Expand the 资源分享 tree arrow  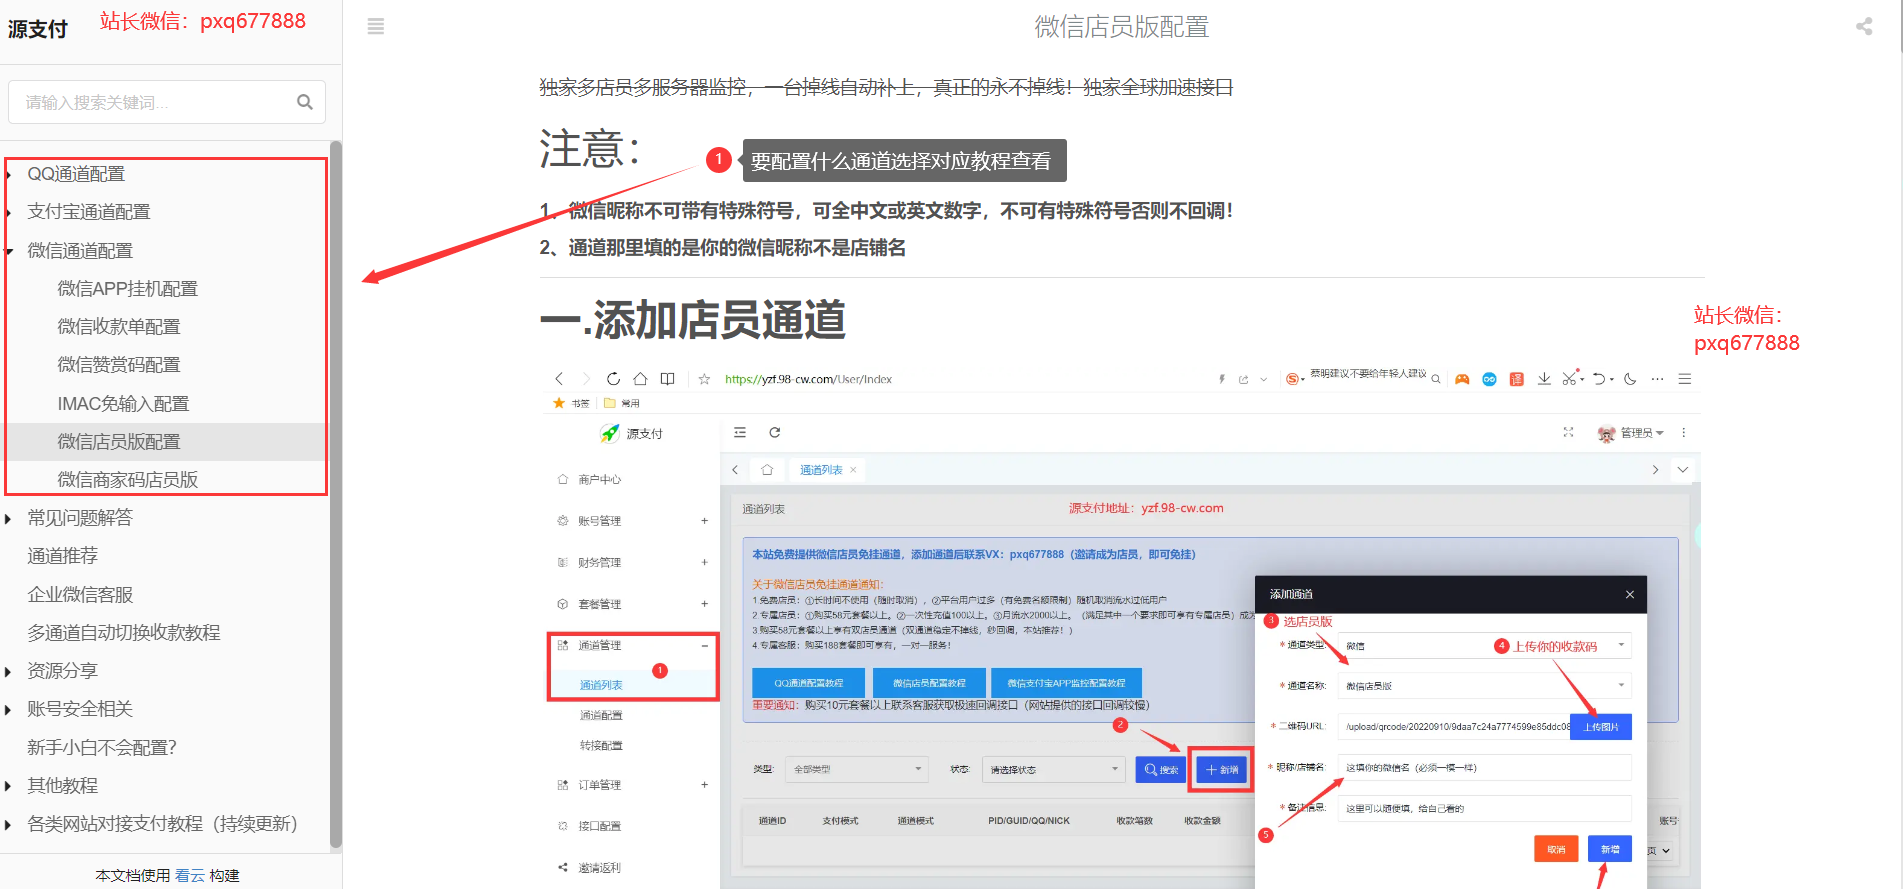tap(9, 671)
